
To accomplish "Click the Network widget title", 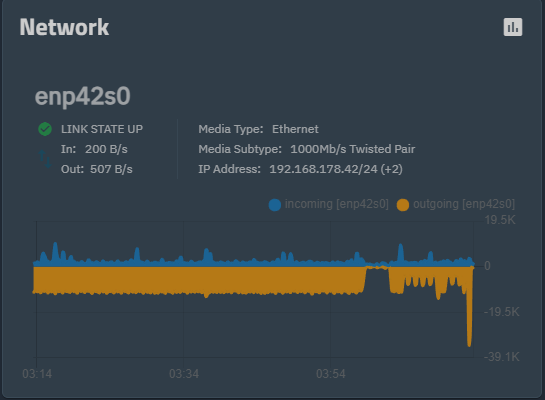I will pyautogui.click(x=64, y=27).
